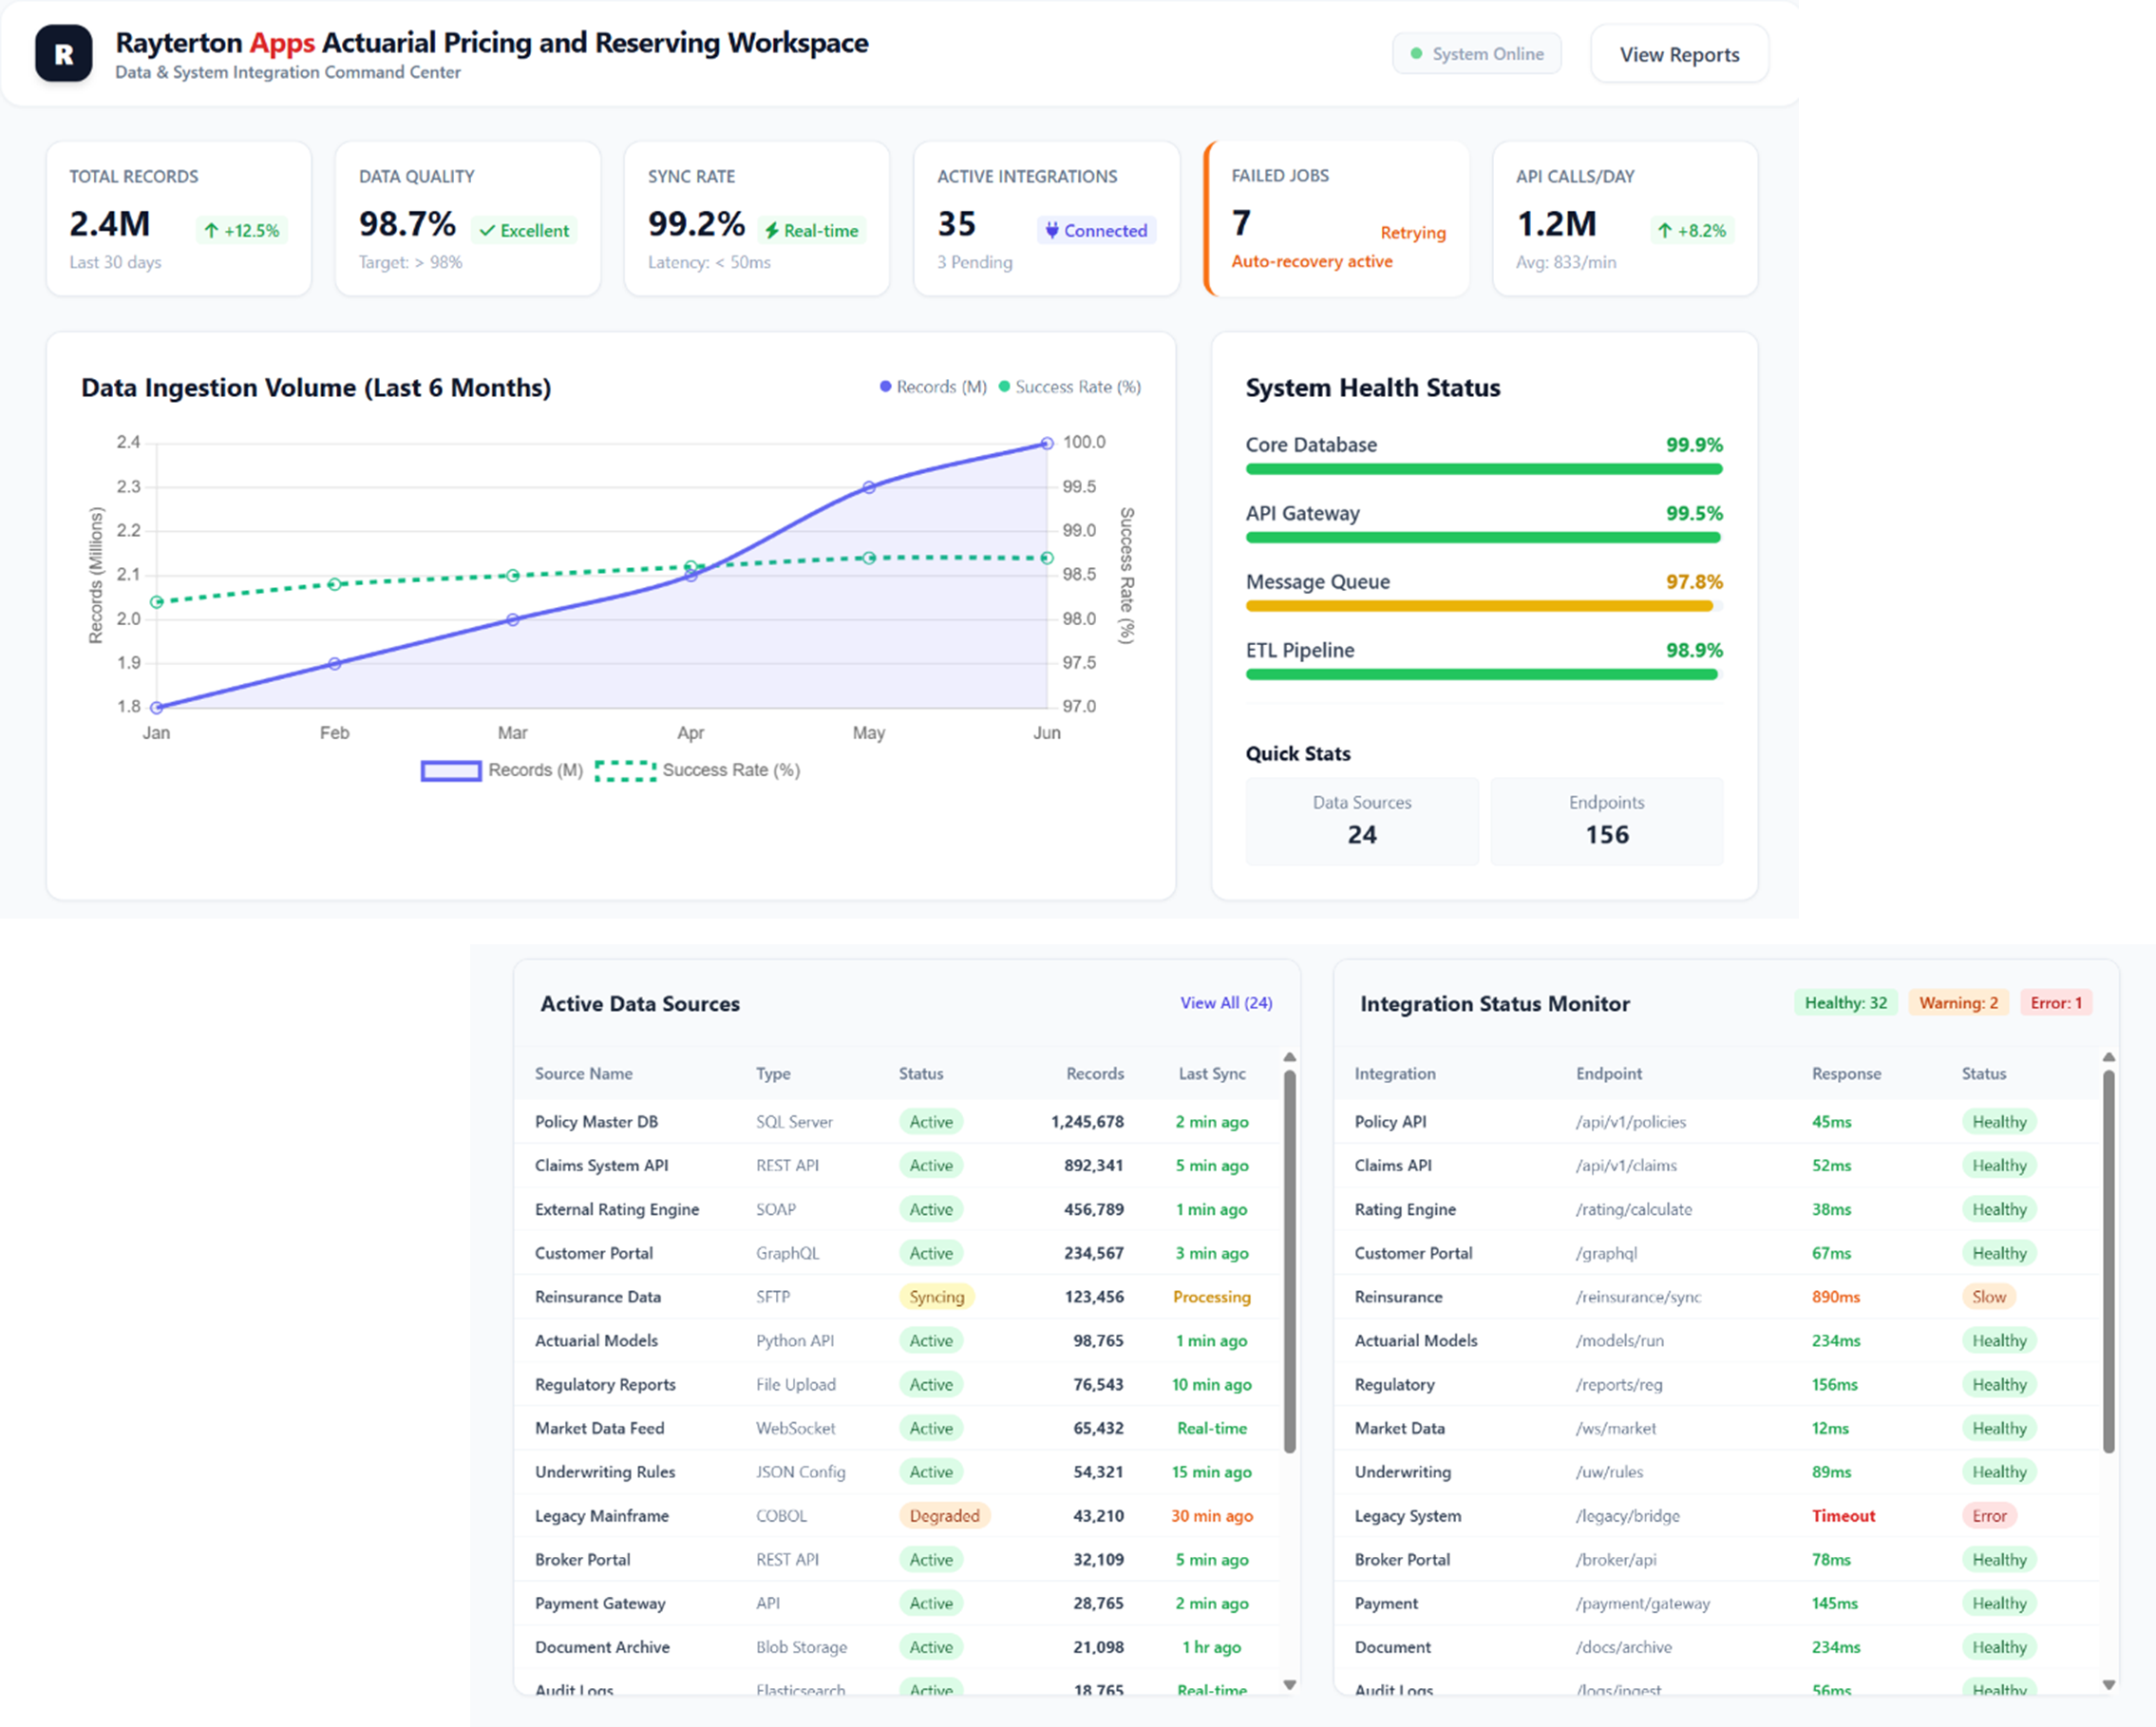This screenshot has height=1727, width=2156.
Task: Click the green System Online status dot
Action: click(1416, 54)
